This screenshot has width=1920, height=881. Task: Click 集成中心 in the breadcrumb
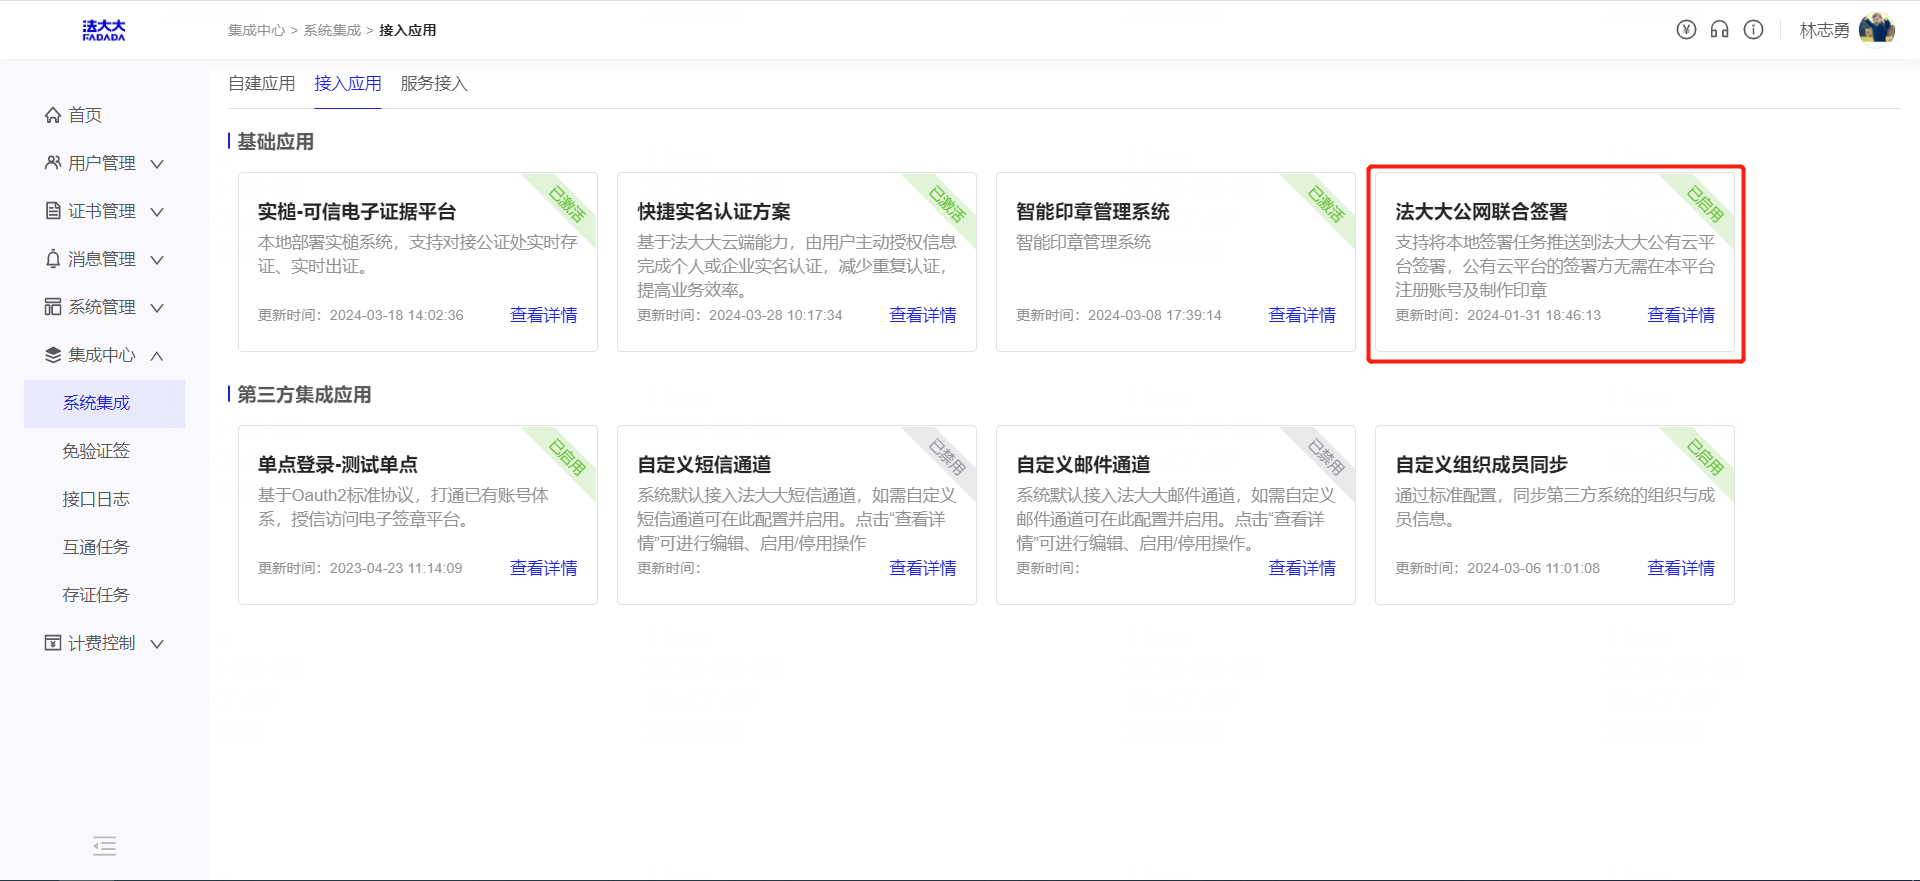(x=256, y=30)
